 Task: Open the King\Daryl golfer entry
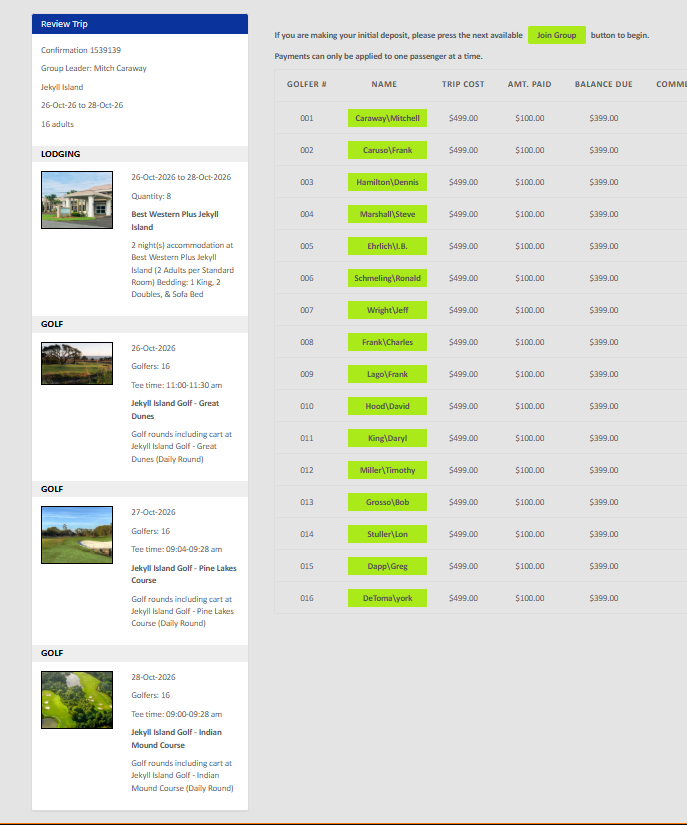pyautogui.click(x=387, y=438)
